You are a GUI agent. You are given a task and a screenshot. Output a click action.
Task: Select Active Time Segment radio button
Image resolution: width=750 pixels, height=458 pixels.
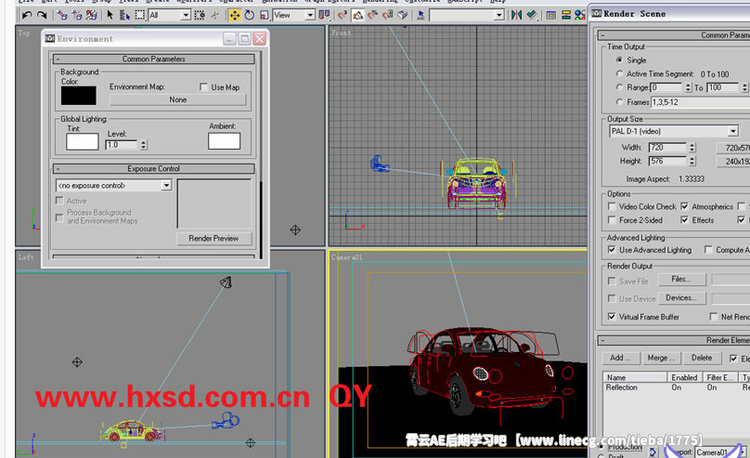coord(619,74)
